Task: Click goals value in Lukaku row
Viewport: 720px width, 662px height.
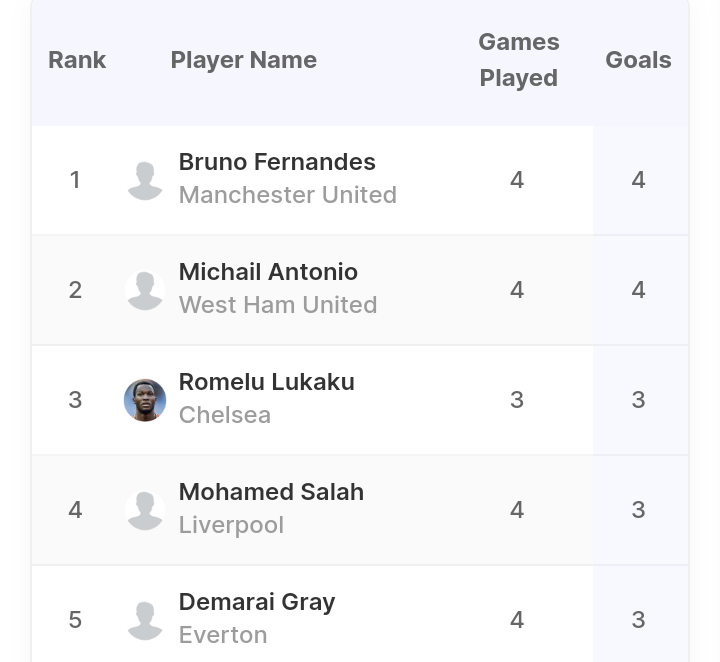Action: pos(638,400)
